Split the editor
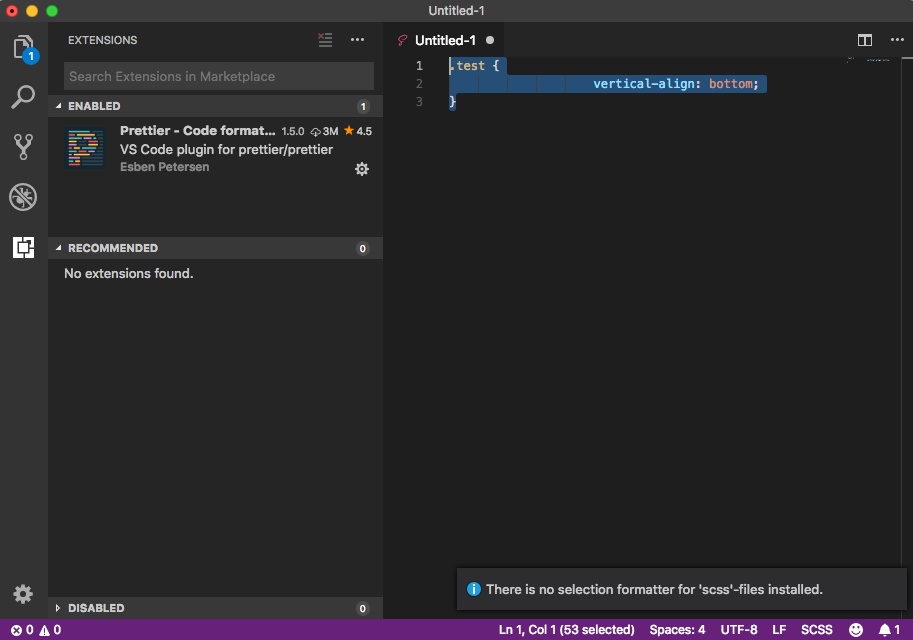This screenshot has height=640, width=913. (x=864, y=40)
